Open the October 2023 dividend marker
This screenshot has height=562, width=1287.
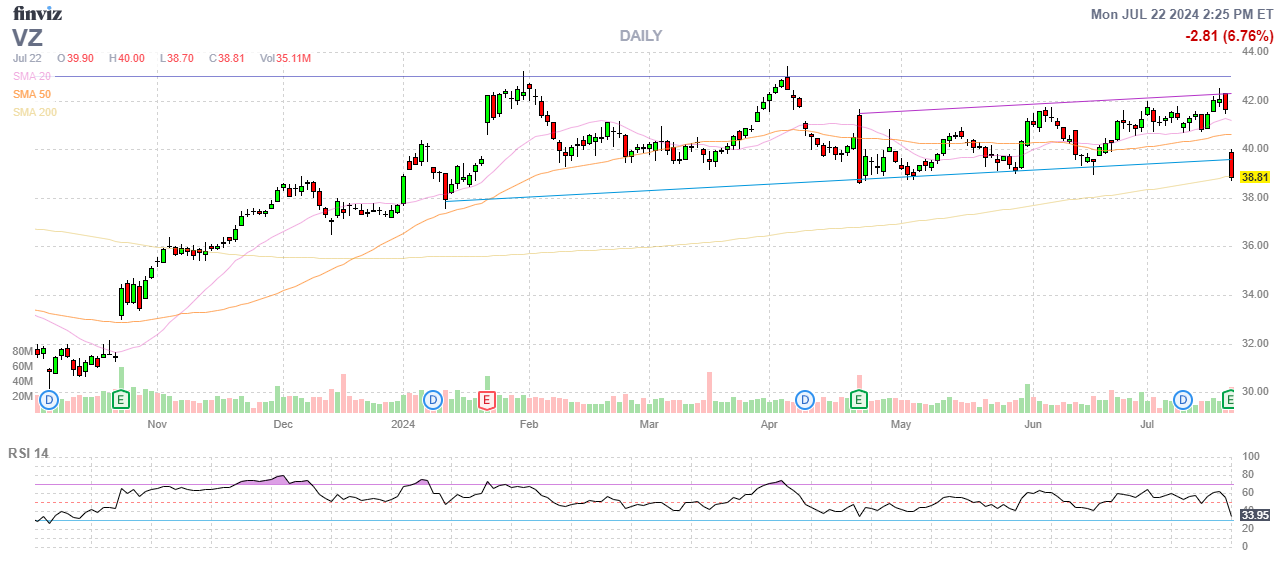(49, 400)
